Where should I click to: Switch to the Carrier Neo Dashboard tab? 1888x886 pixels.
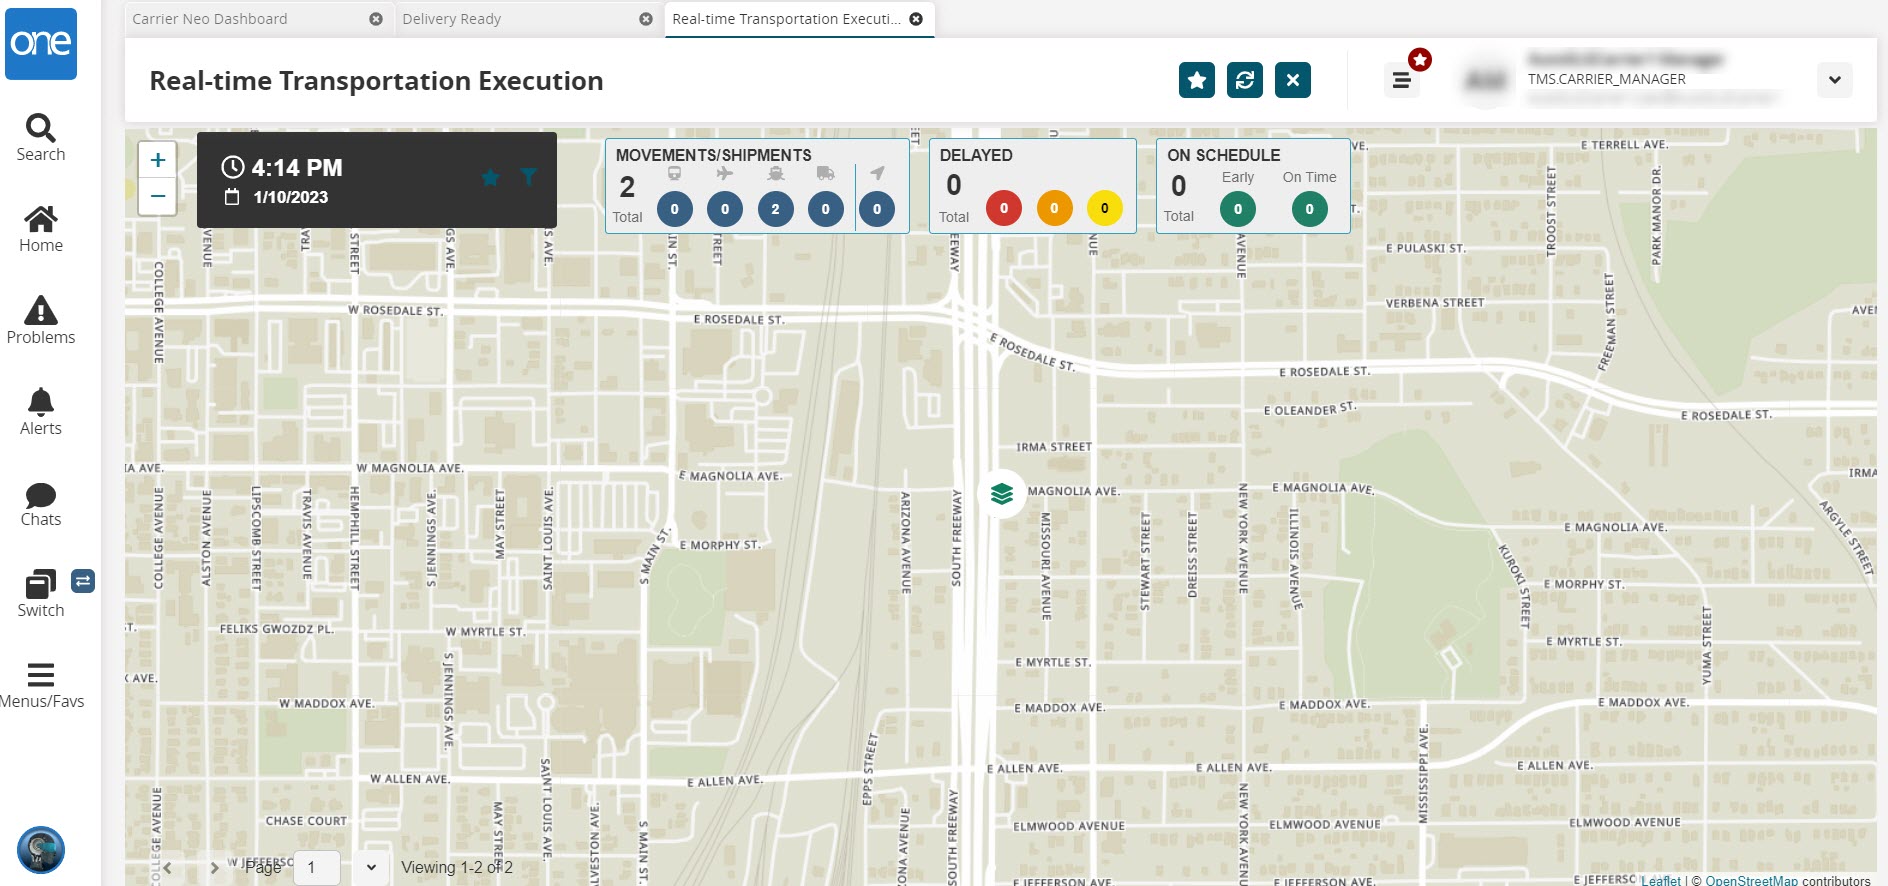210,19
